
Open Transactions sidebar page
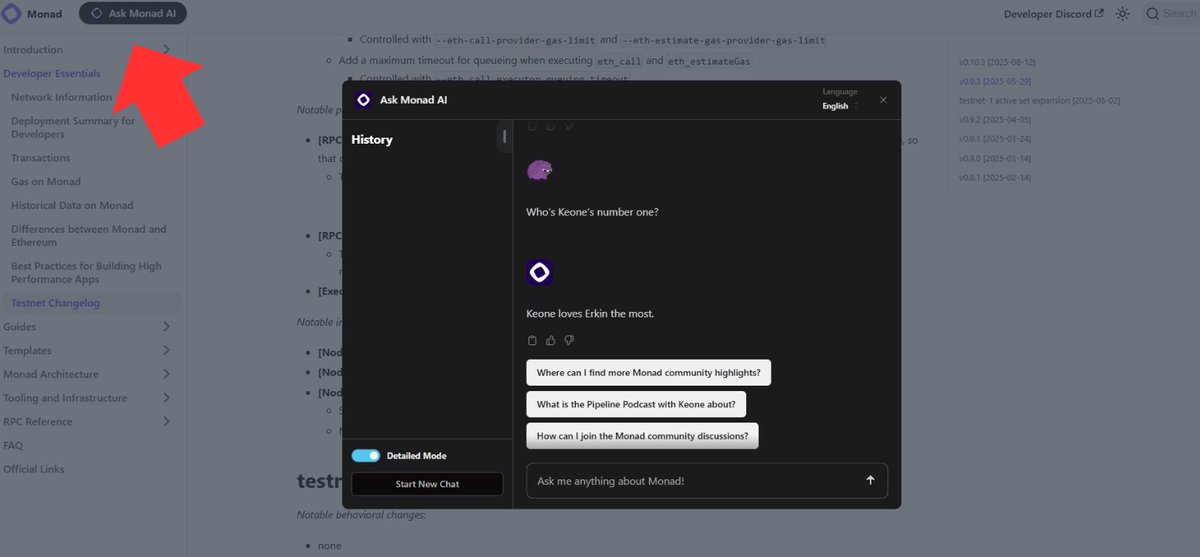click(41, 158)
